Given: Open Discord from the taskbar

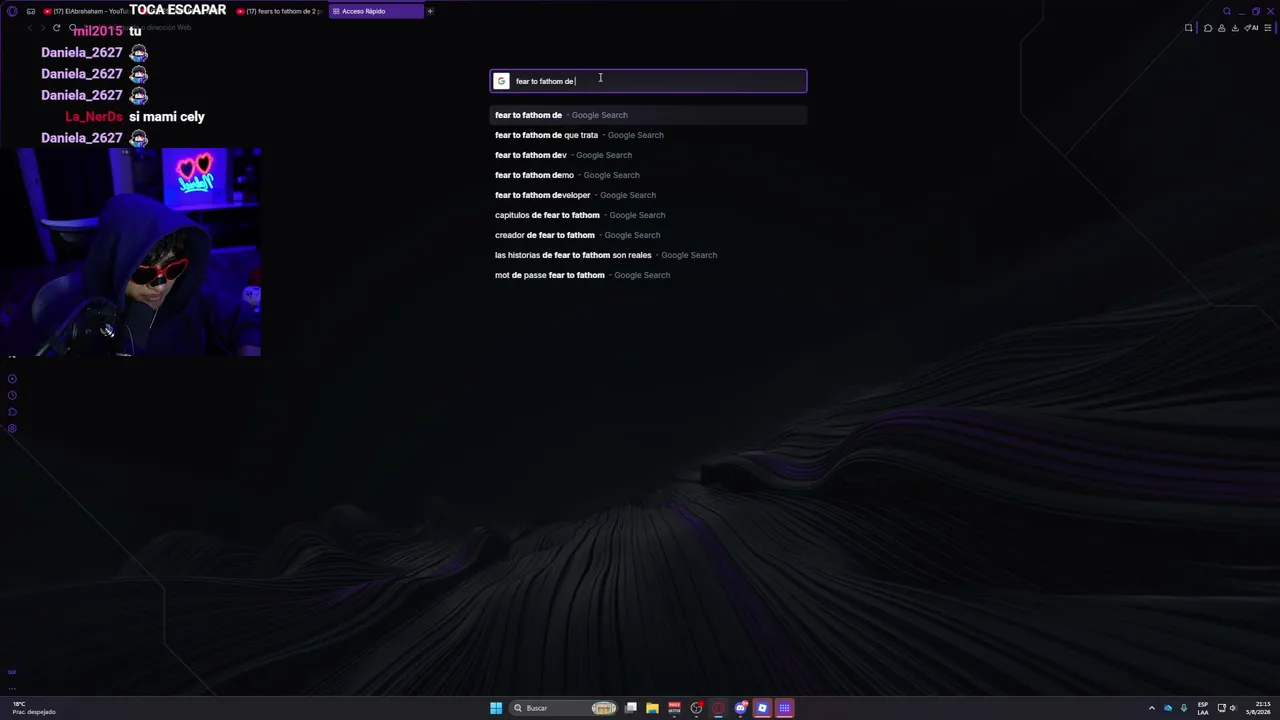Looking at the screenshot, I should 740,708.
